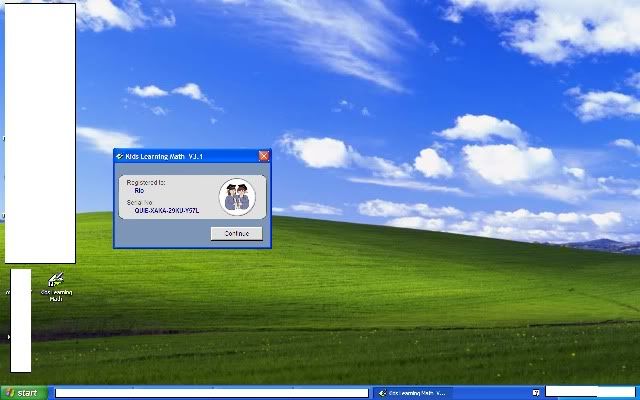Image resolution: width=640 pixels, height=400 pixels.
Task: Close the Kids Learning Math dialog
Action: [x=264, y=156]
